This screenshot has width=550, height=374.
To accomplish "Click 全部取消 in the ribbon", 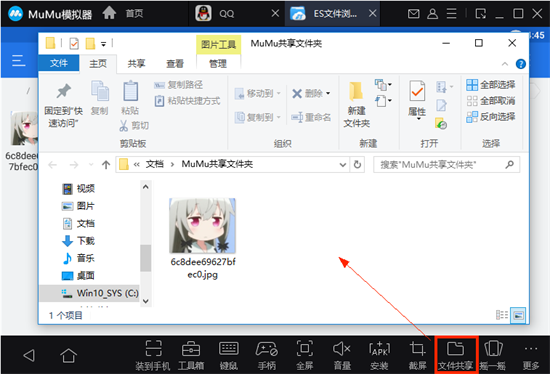I will click(x=491, y=101).
